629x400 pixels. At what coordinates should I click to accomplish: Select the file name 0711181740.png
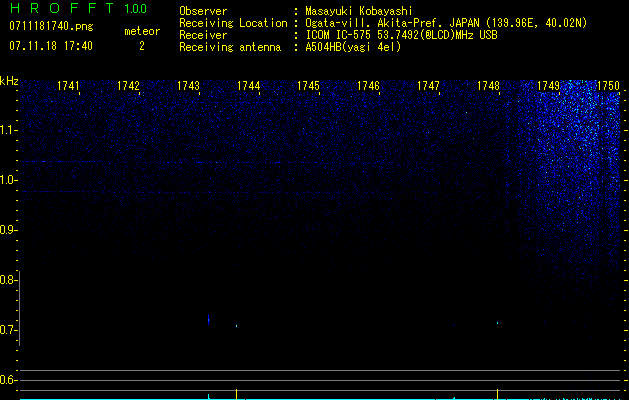(51, 26)
